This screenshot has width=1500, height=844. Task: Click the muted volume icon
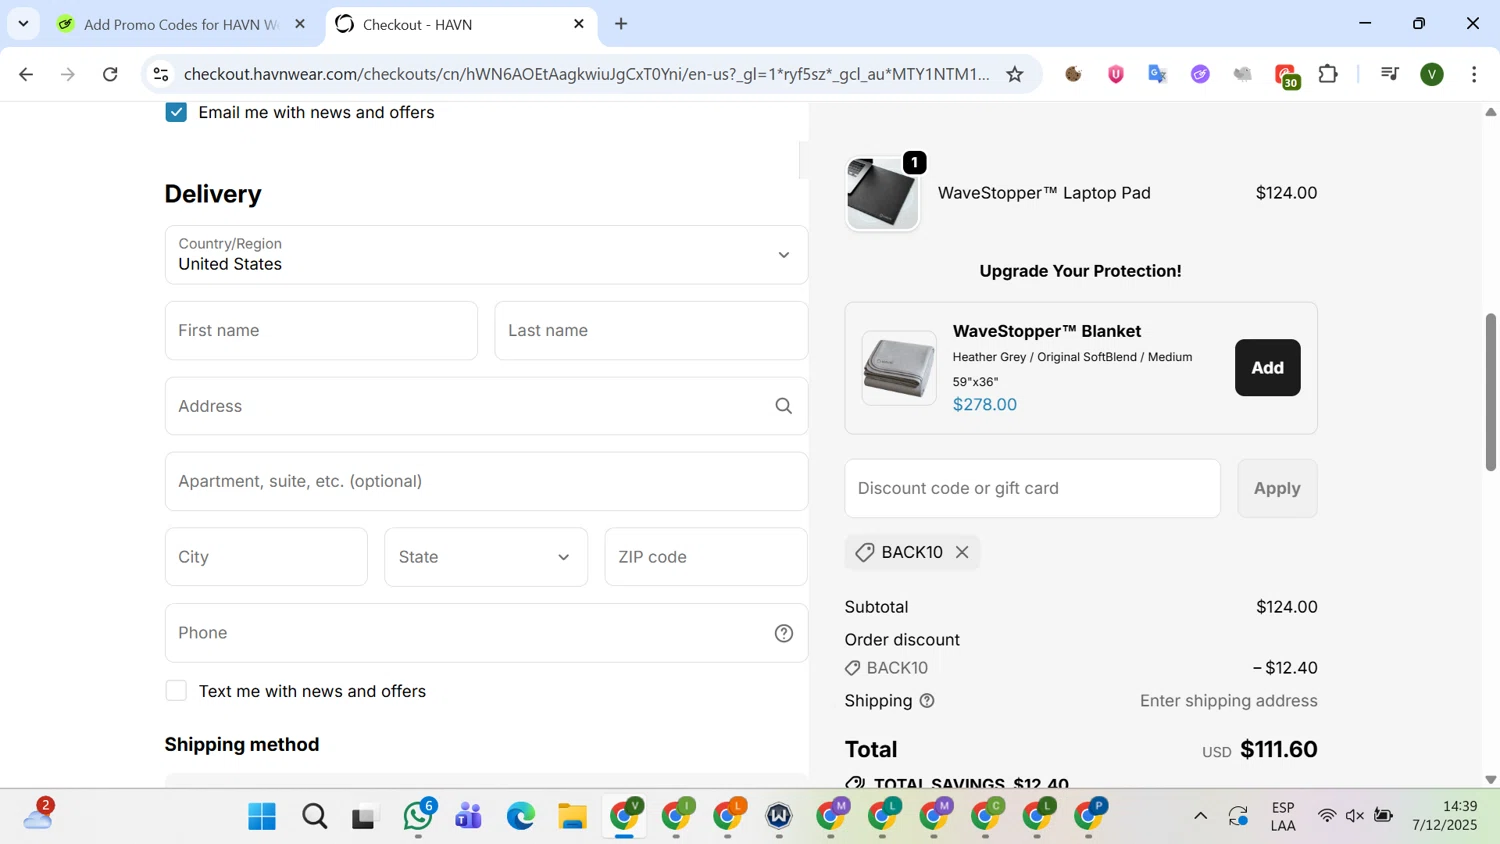1355,817
